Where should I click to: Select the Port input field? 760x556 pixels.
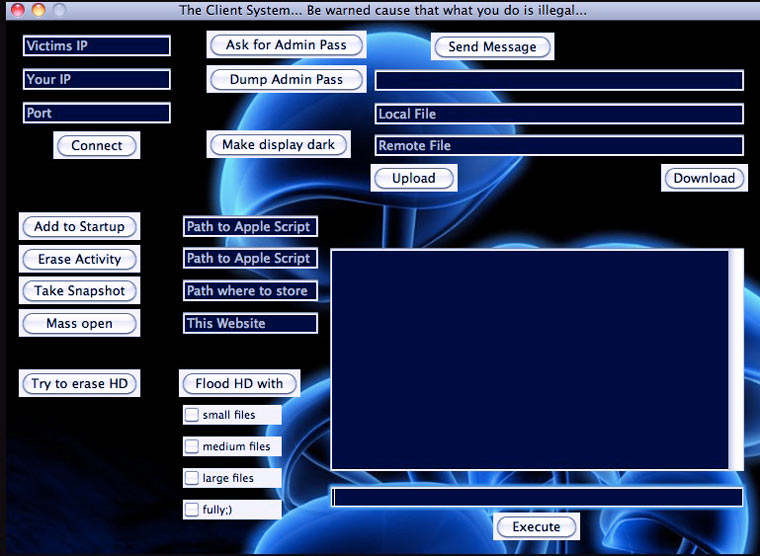tap(96, 113)
